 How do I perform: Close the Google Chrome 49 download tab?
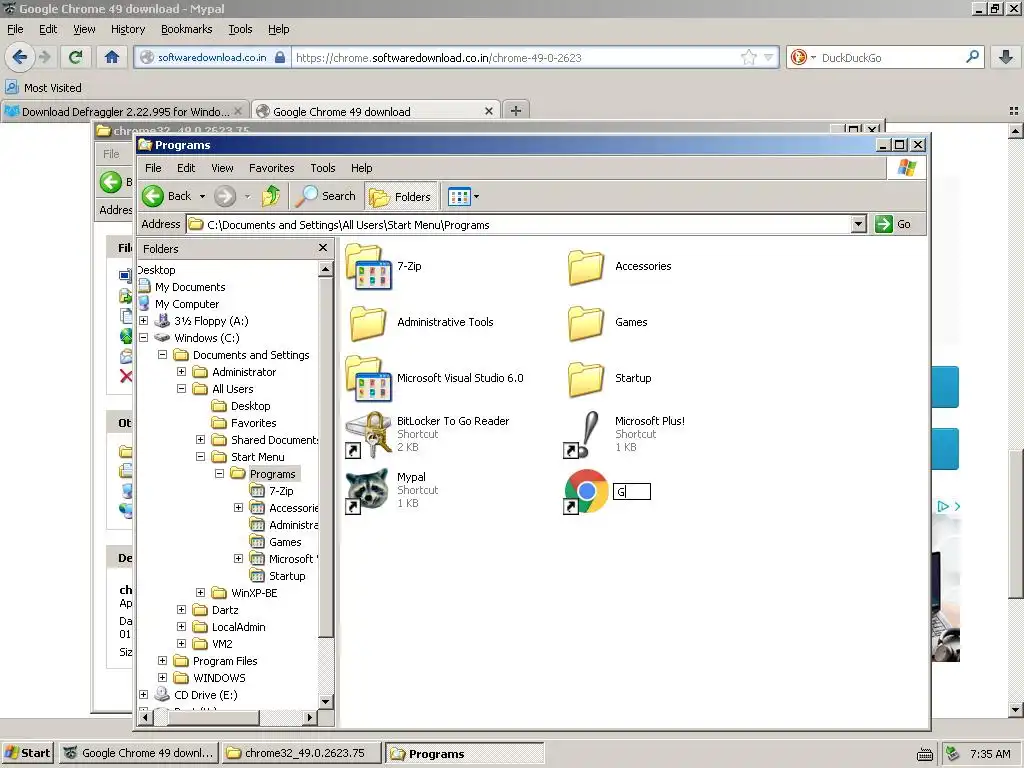[488, 111]
